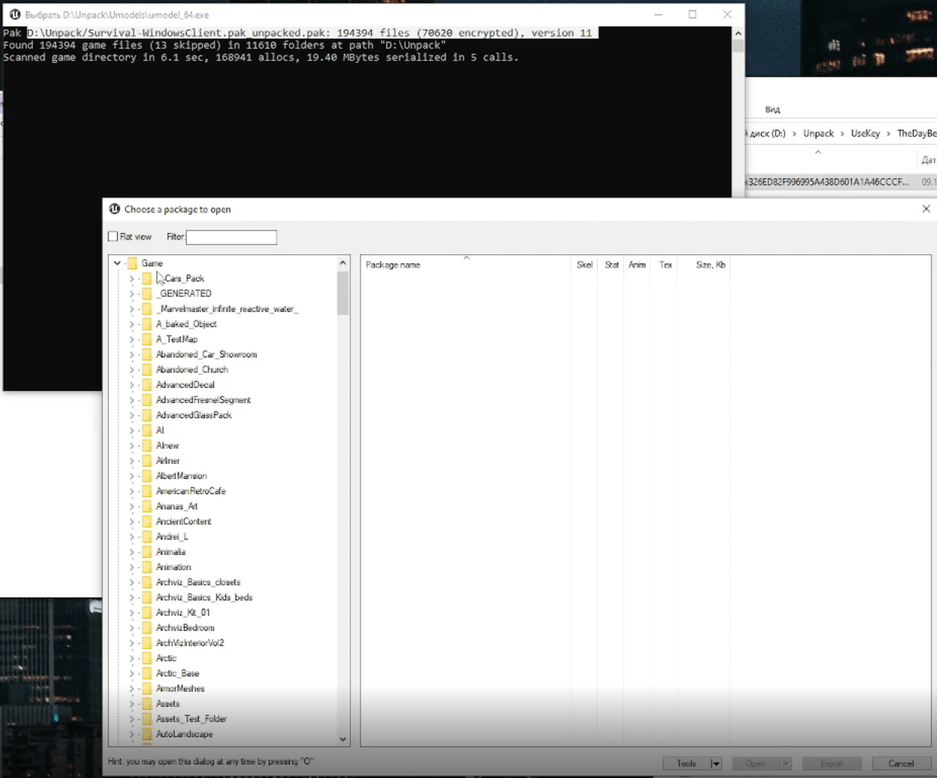The height and width of the screenshot is (778, 937).
Task: Cancel the package chooser dialog
Action: click(901, 764)
